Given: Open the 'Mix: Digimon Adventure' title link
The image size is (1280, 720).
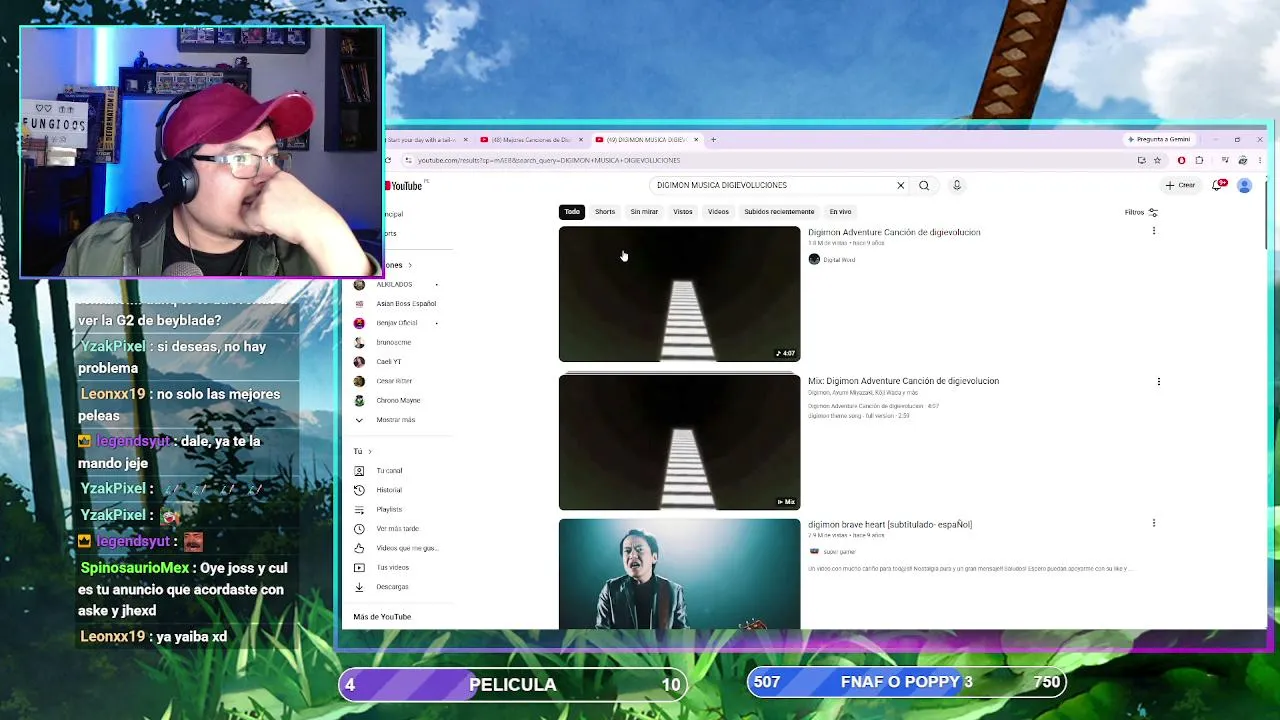Looking at the screenshot, I should pyautogui.click(x=903, y=381).
